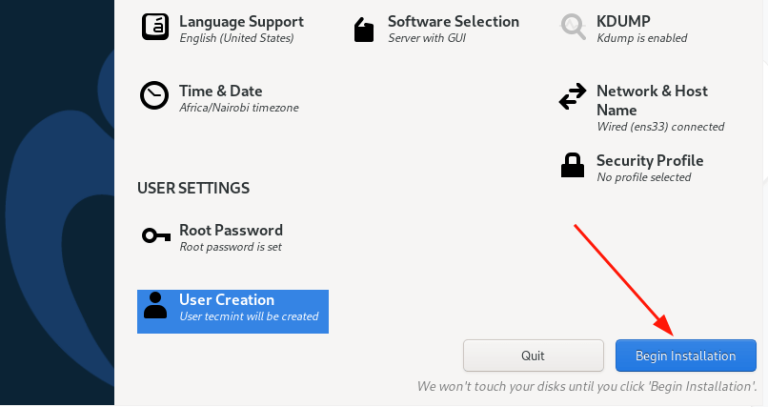Click the User Creation person icon

pyautogui.click(x=155, y=305)
